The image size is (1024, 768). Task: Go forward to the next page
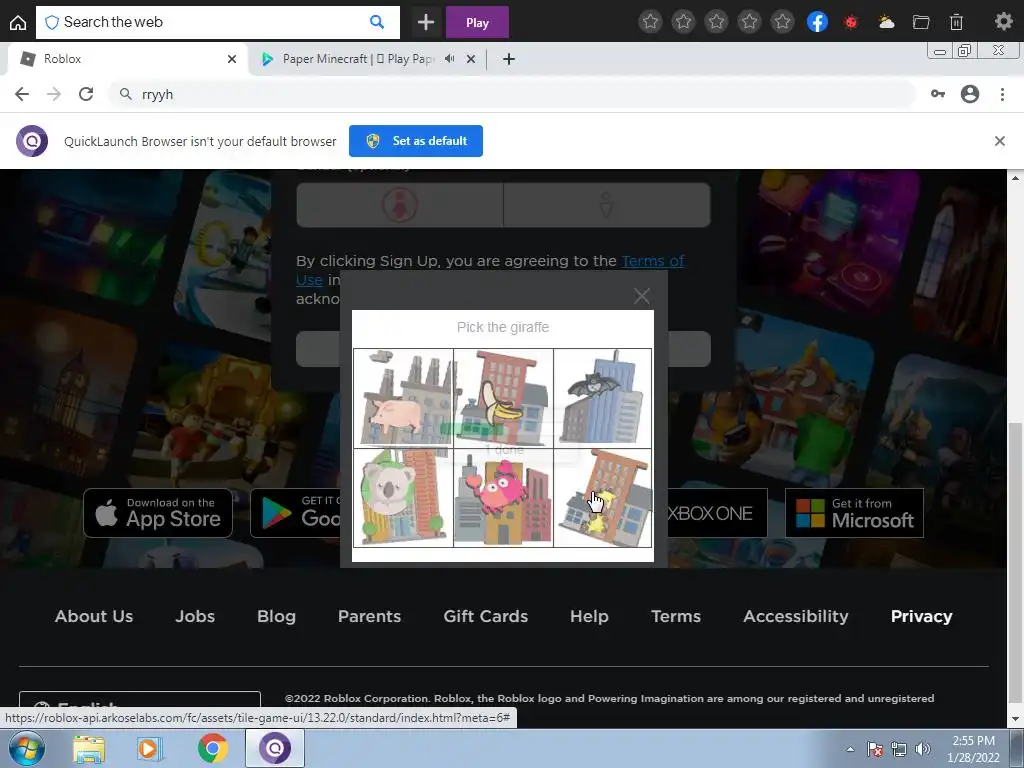(x=54, y=94)
